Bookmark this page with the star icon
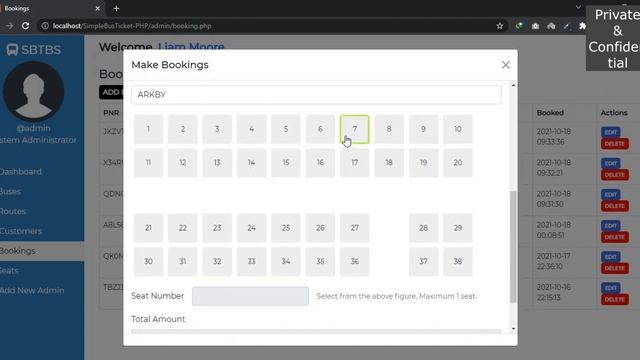The width and height of the screenshot is (640, 360). coord(500,26)
